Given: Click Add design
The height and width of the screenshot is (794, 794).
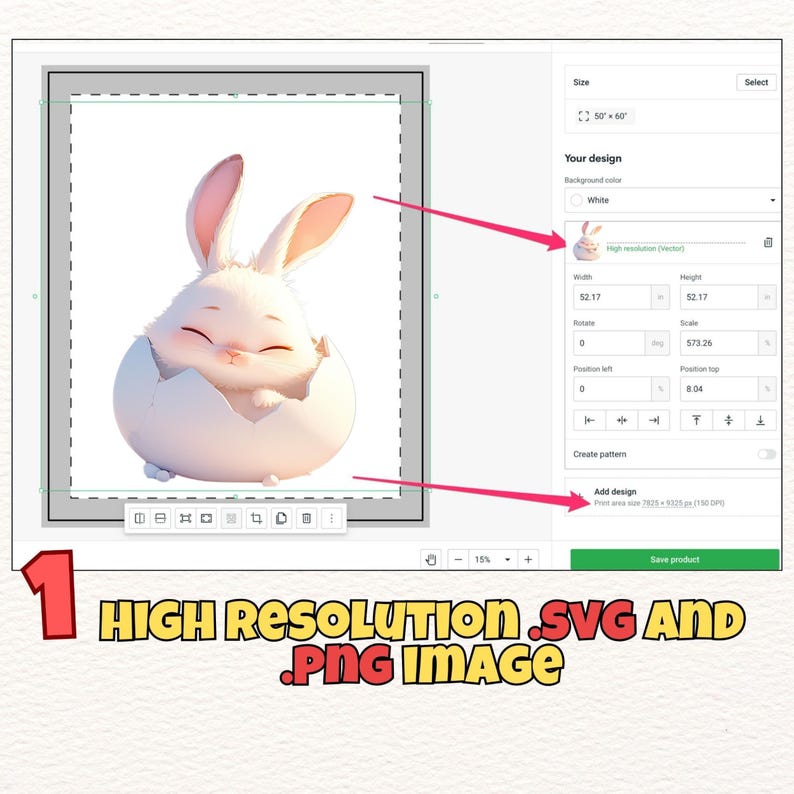Looking at the screenshot, I should [x=615, y=491].
